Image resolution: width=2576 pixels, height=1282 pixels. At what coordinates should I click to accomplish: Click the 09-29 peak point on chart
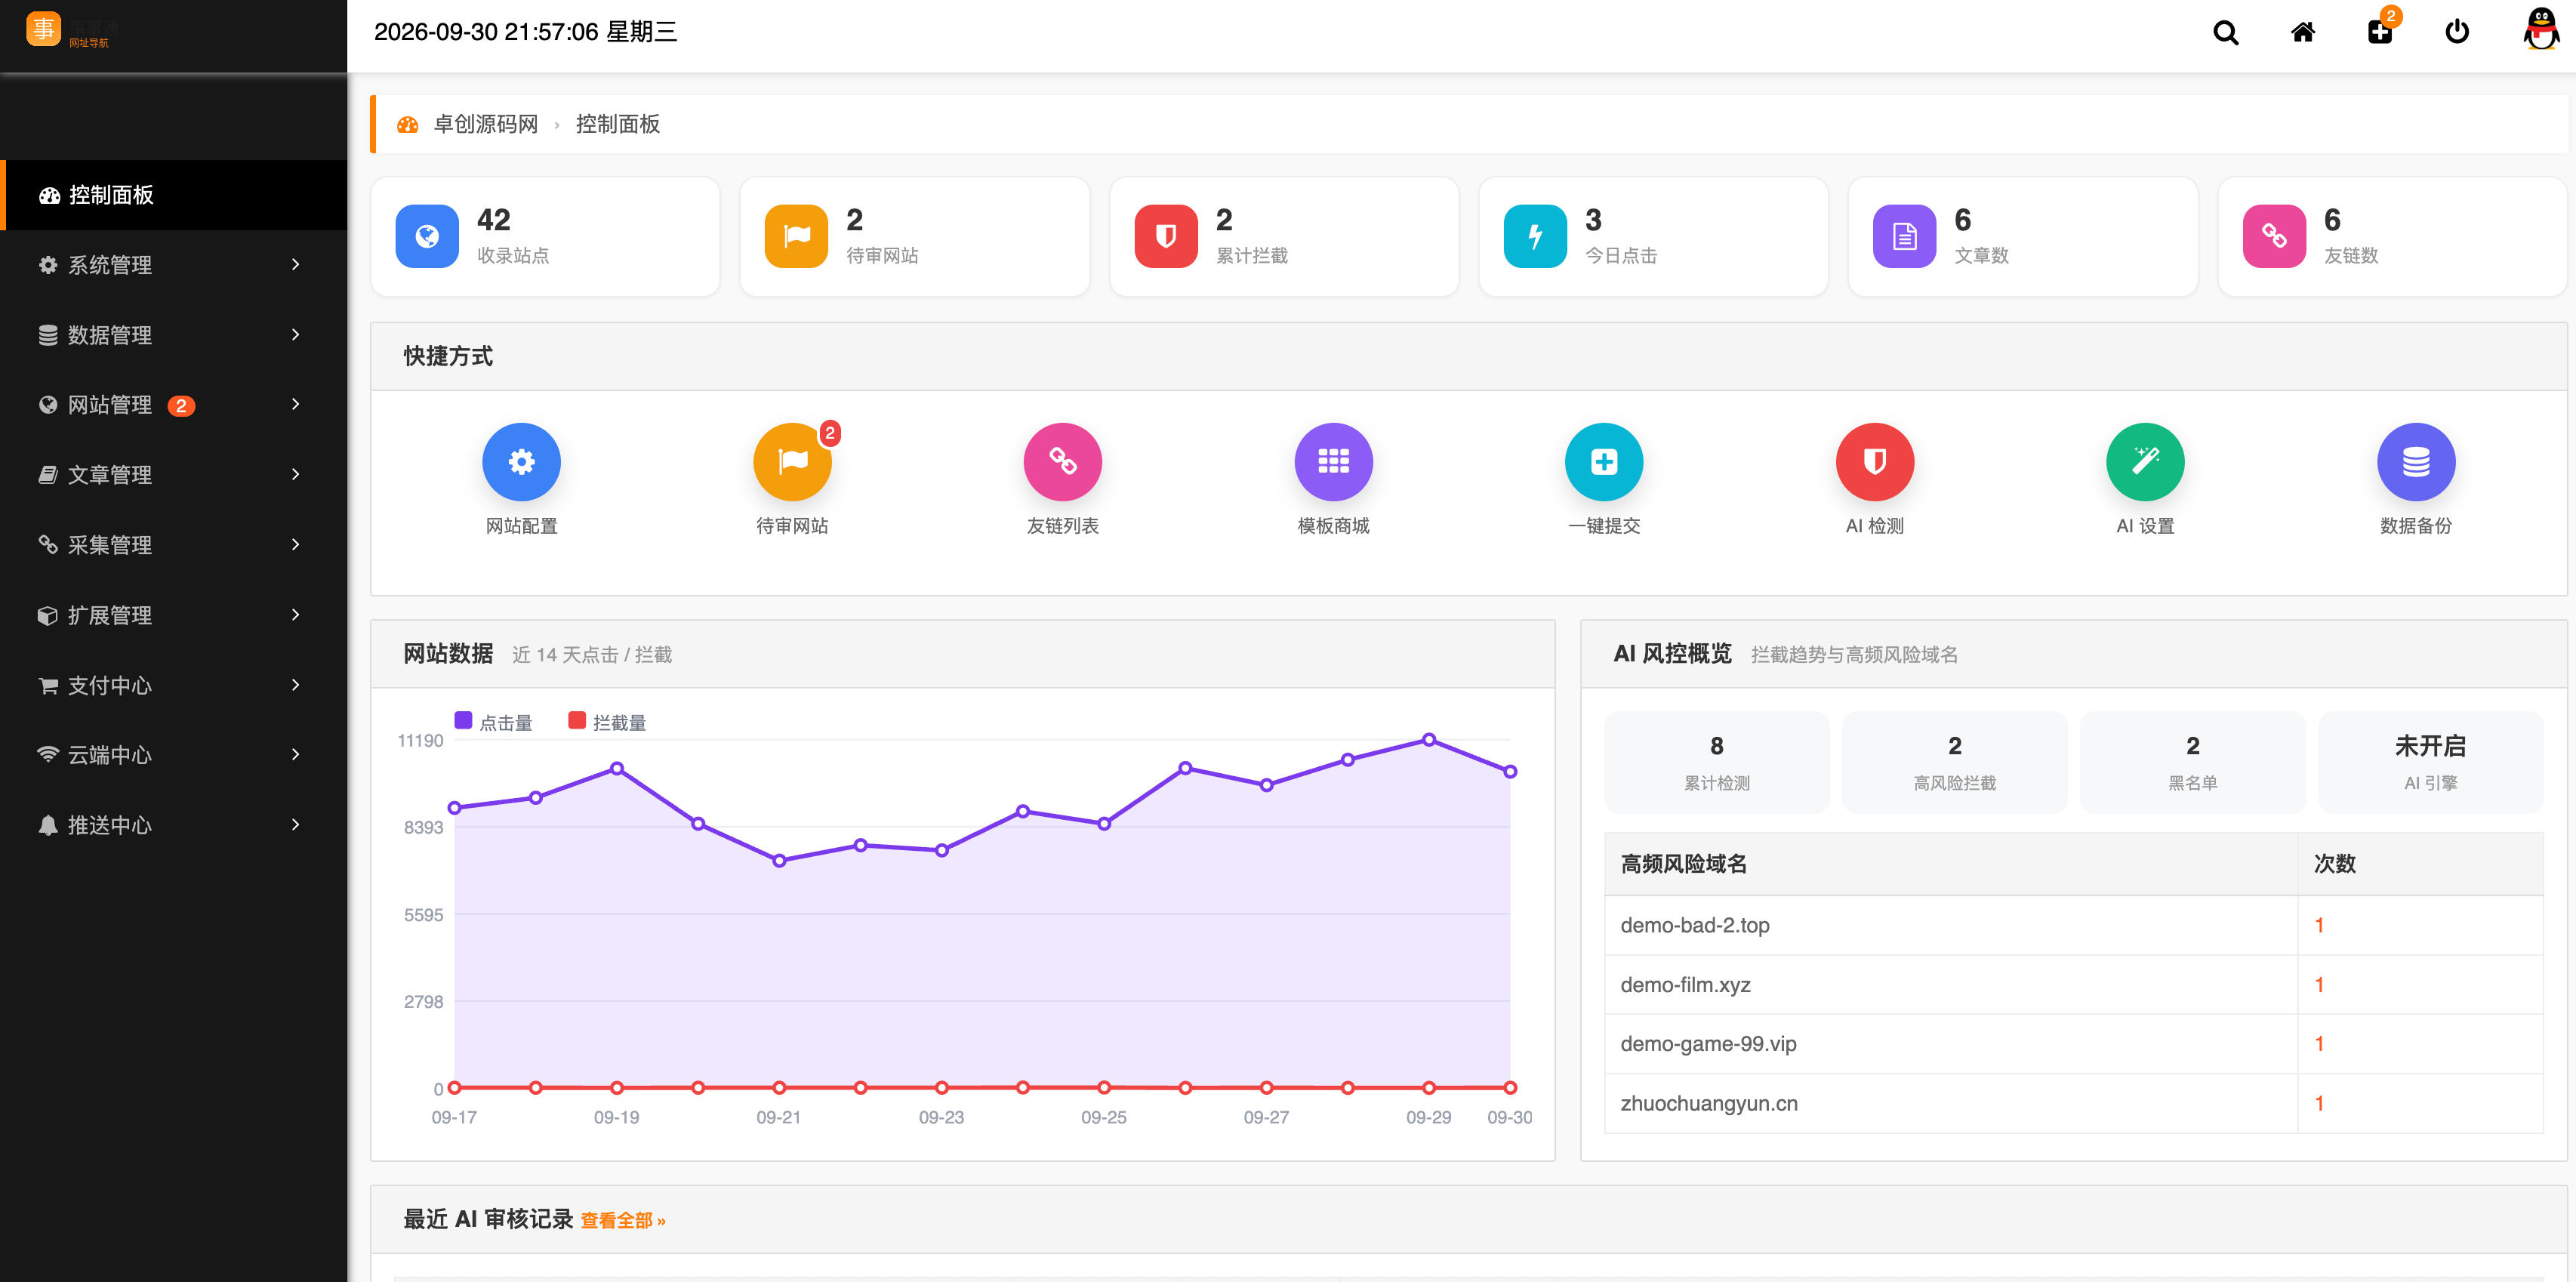pyautogui.click(x=1429, y=740)
